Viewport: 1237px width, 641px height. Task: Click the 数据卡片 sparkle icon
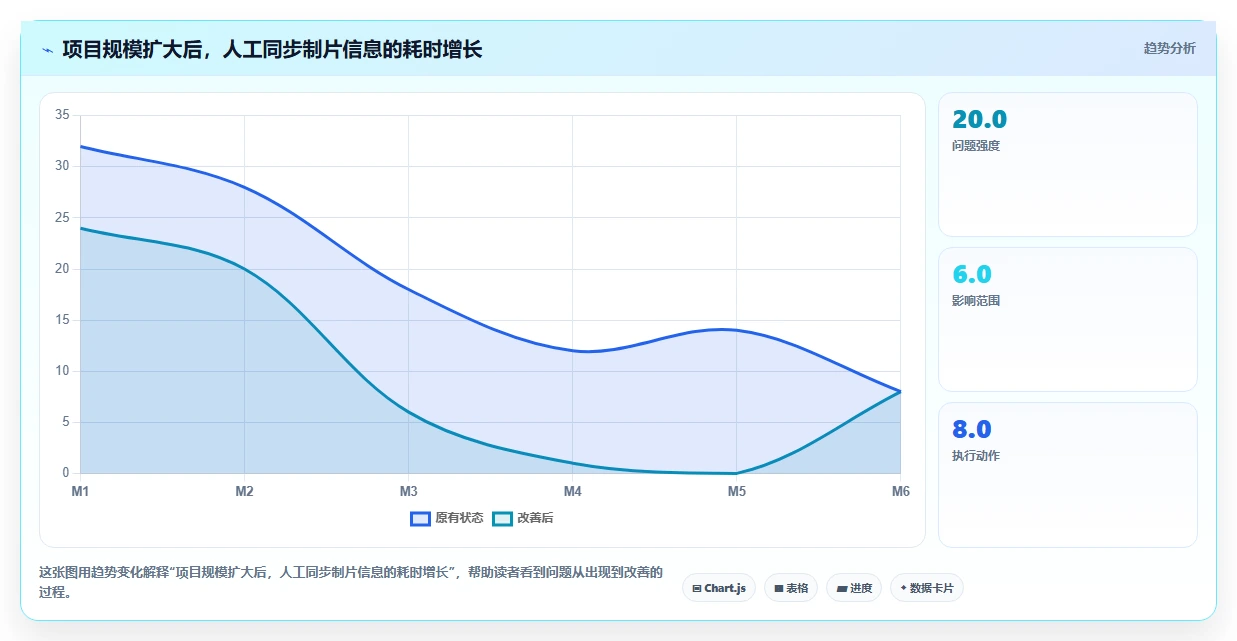[x=903, y=588]
